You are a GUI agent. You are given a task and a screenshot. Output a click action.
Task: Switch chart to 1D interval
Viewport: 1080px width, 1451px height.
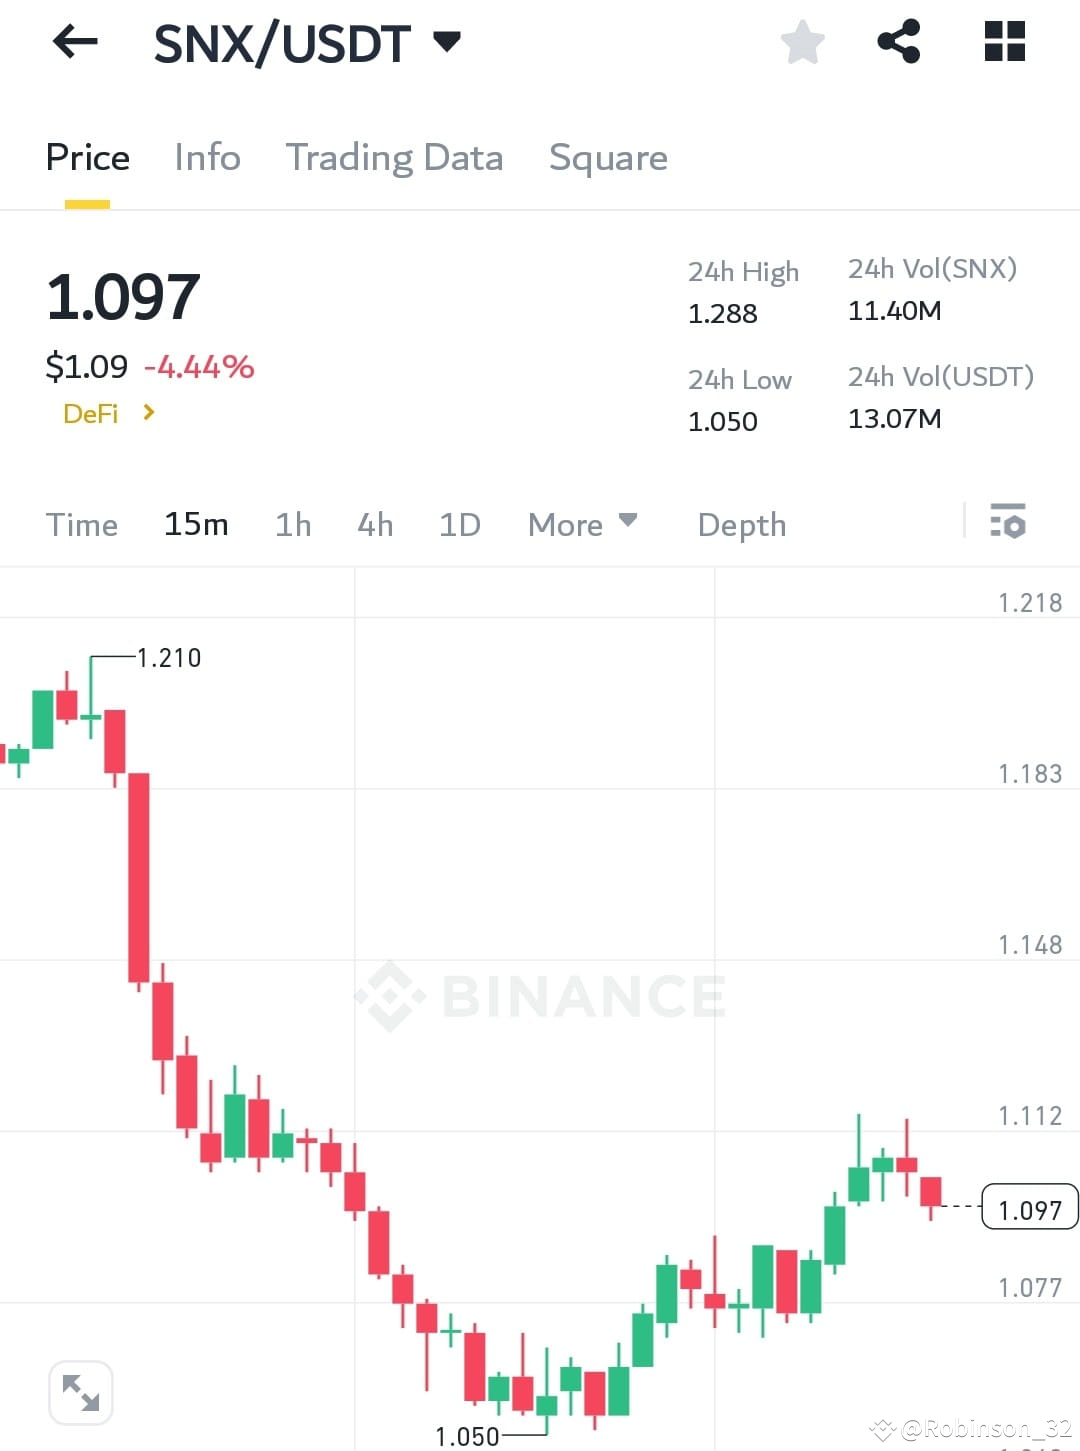pyautogui.click(x=459, y=524)
